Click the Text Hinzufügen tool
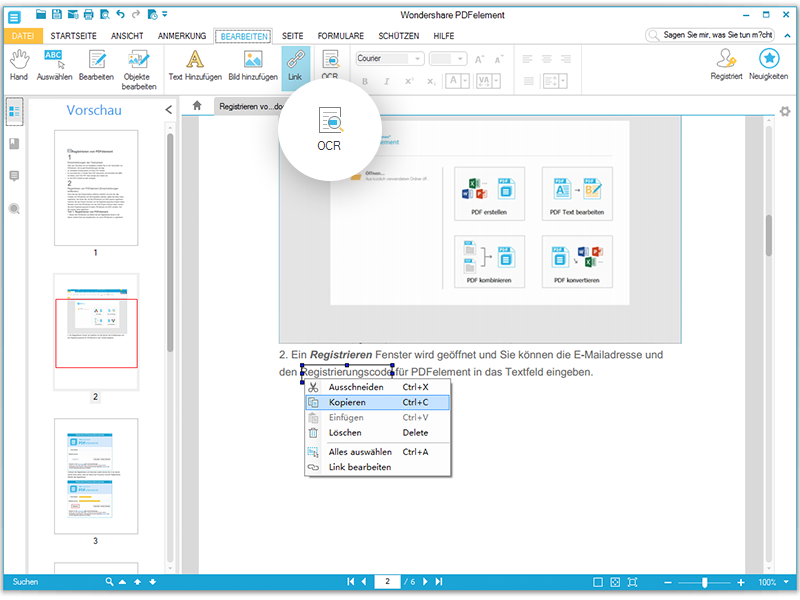 [195, 64]
